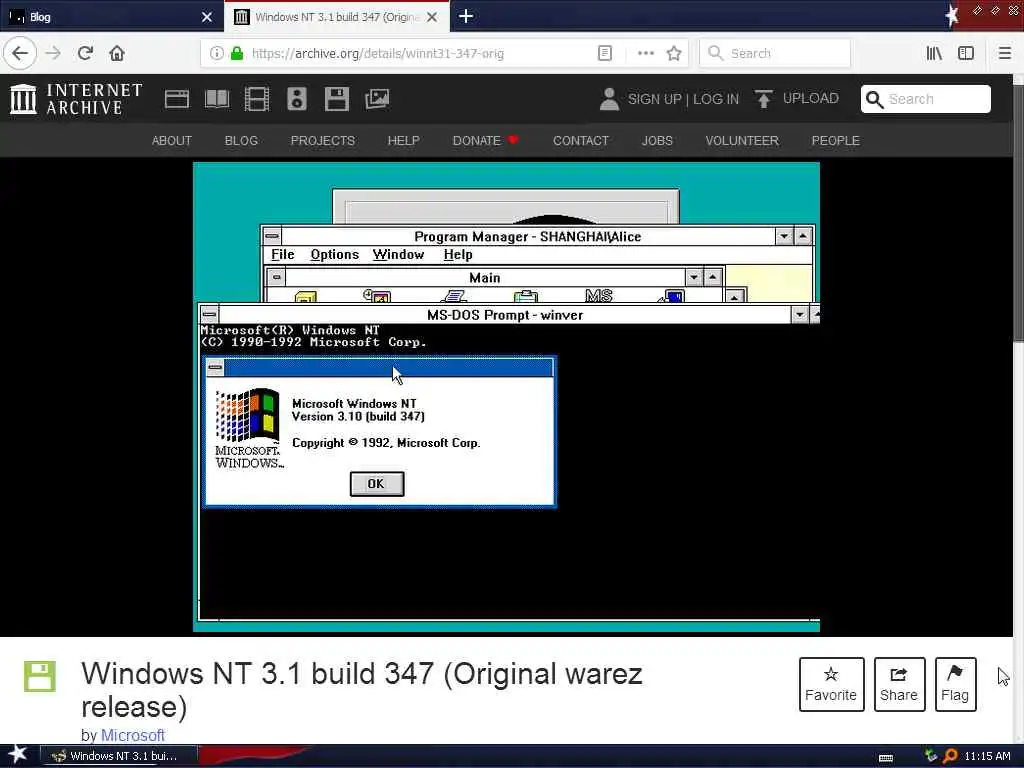This screenshot has height=768, width=1024.
Task: Open the JOBS navigation item
Action: click(657, 140)
